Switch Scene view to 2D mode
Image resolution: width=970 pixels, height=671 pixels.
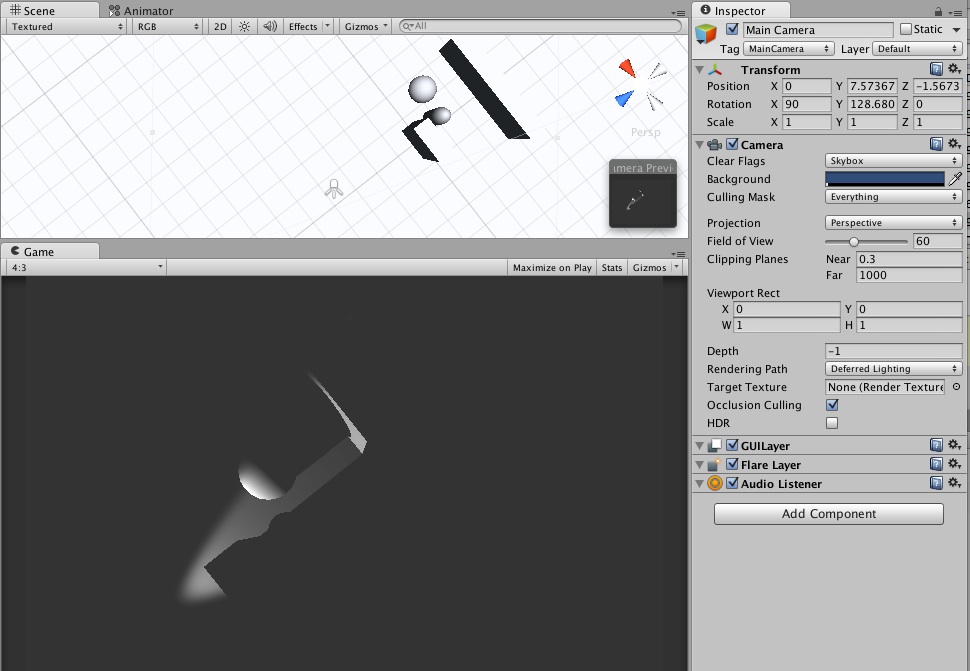click(x=219, y=27)
